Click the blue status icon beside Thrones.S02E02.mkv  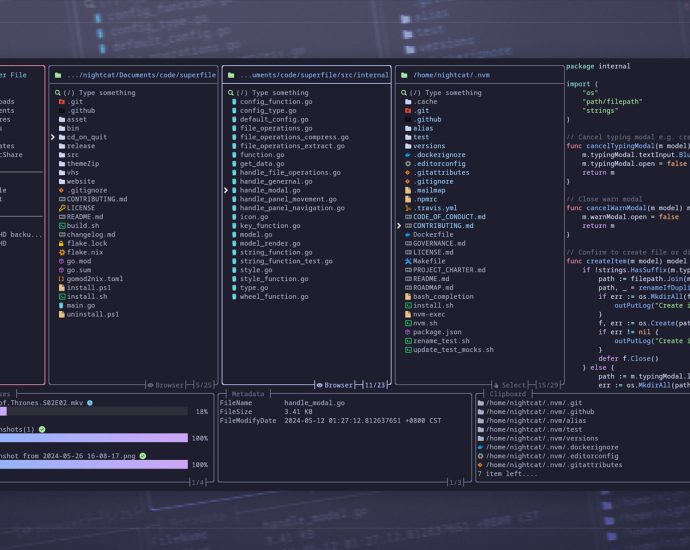click(90, 403)
